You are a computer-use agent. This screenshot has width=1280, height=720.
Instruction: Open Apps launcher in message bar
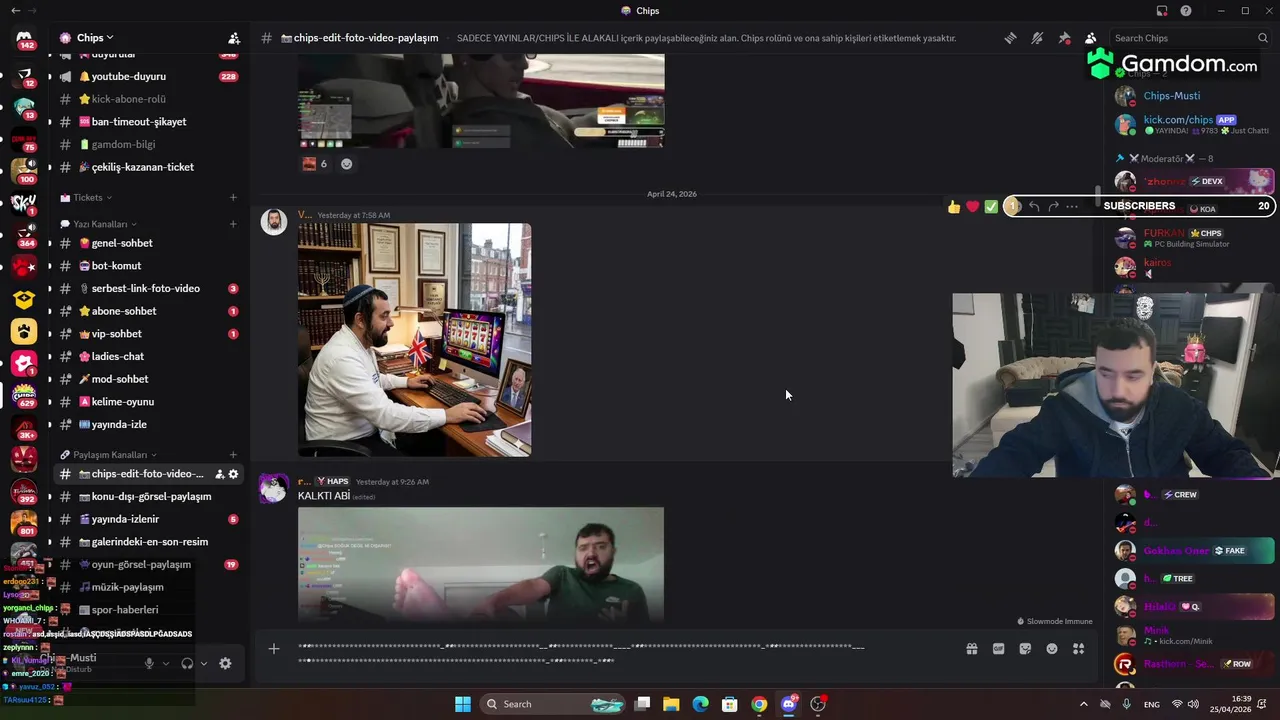pyautogui.click(x=1079, y=649)
